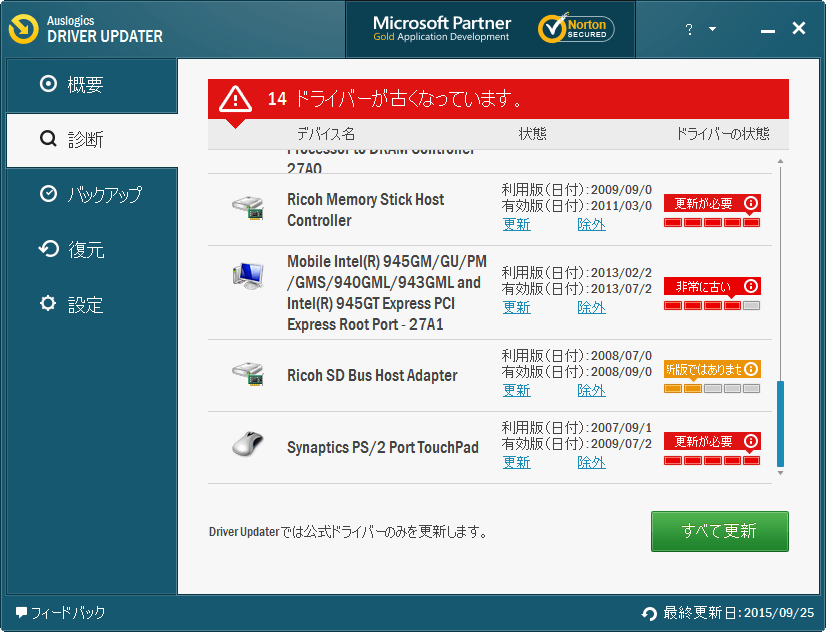Click 更新 link for Ricoh SD Bus Host Adapter
Image resolution: width=826 pixels, height=632 pixels.
[x=516, y=390]
